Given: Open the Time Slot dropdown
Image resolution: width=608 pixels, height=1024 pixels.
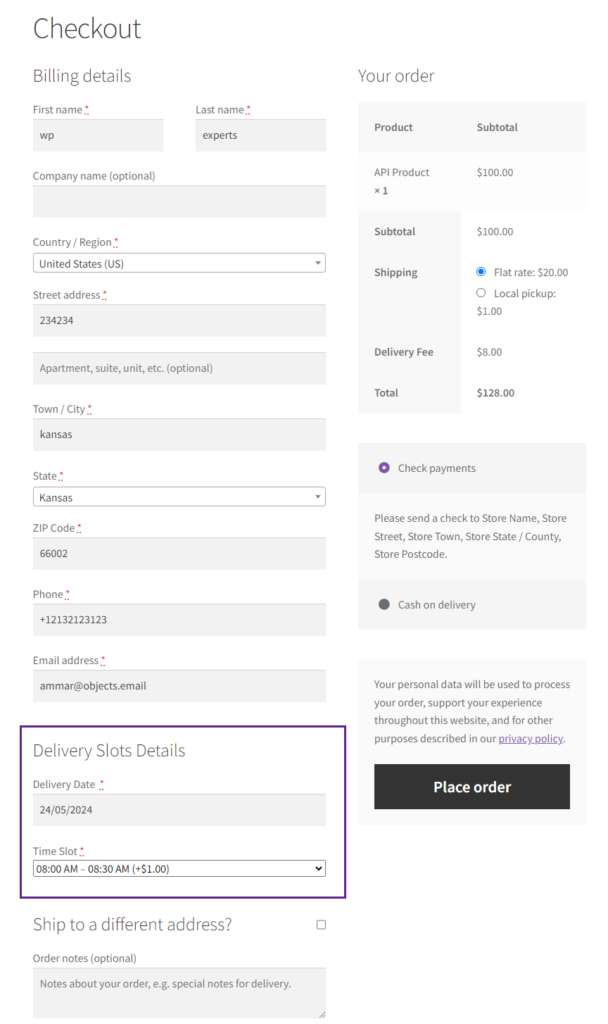Looking at the screenshot, I should tap(179, 869).
